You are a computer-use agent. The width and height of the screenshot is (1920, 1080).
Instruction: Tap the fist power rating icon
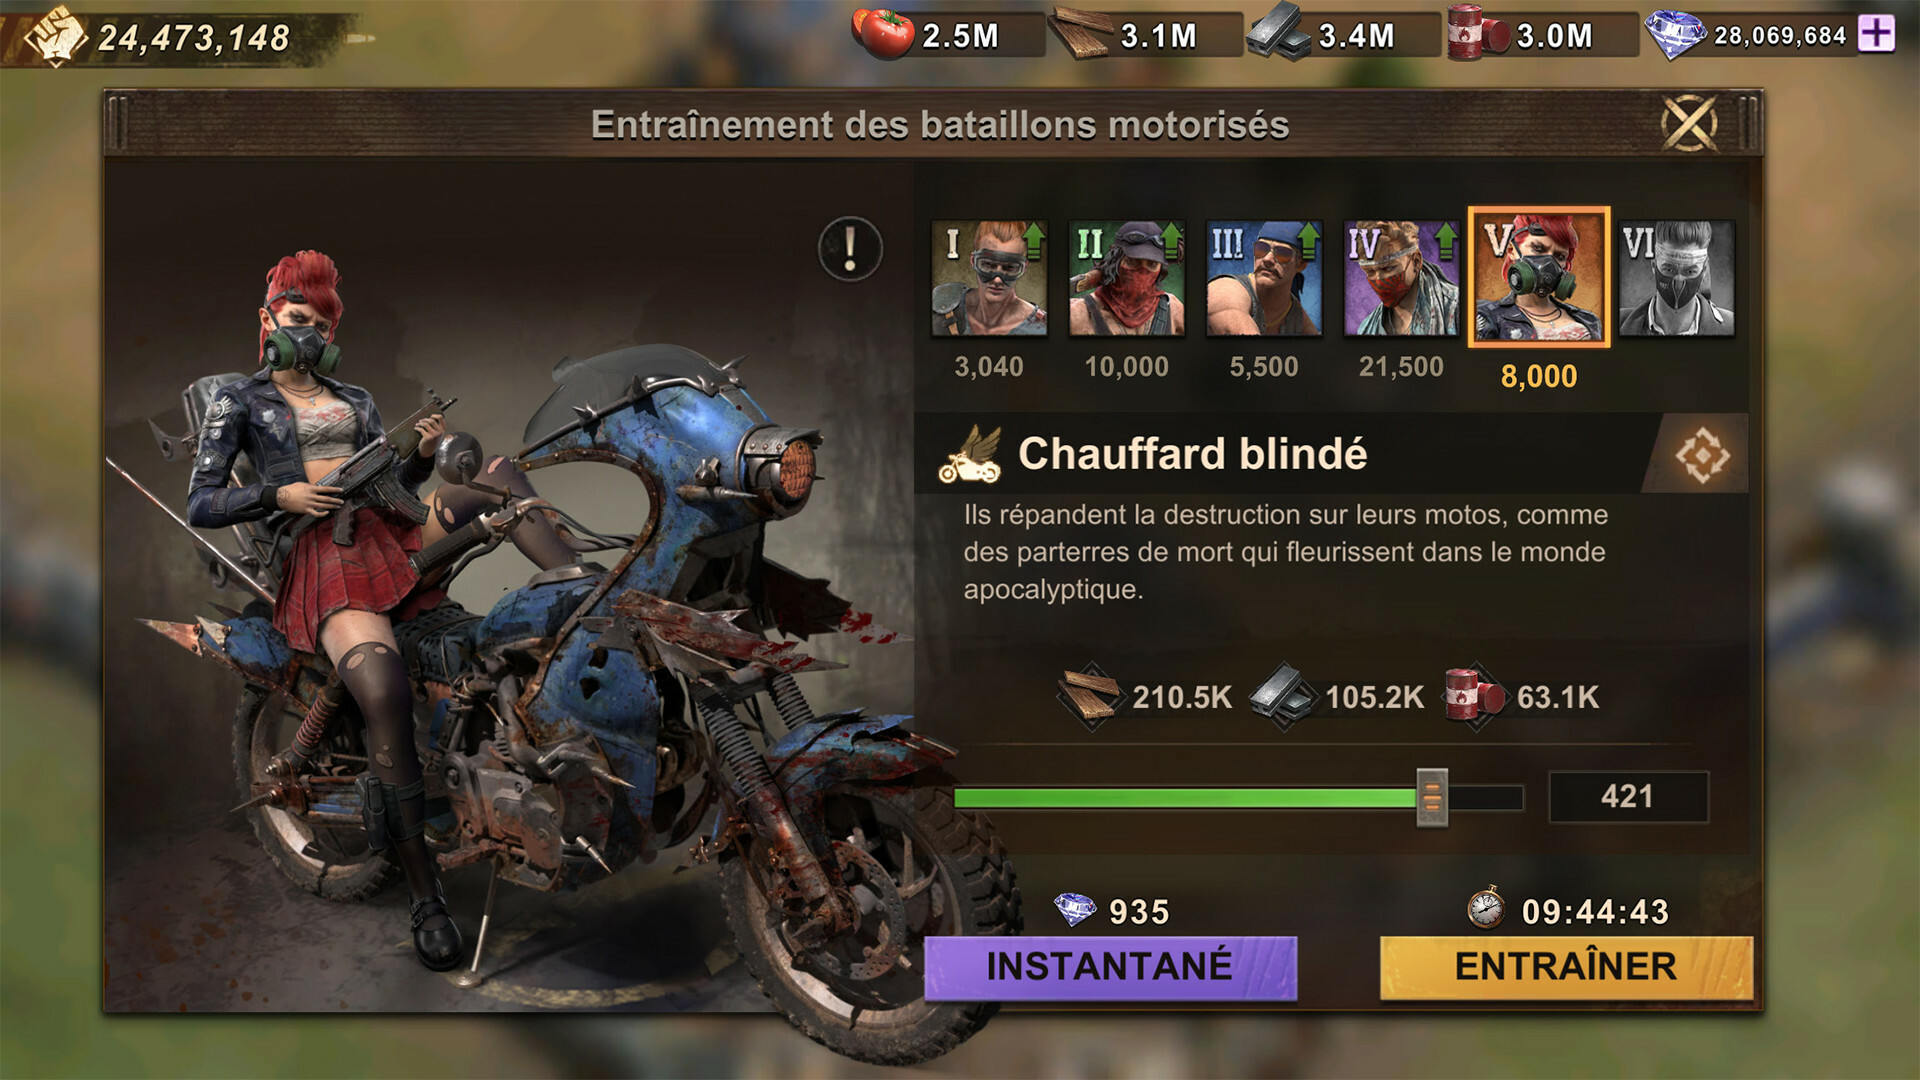tap(56, 36)
